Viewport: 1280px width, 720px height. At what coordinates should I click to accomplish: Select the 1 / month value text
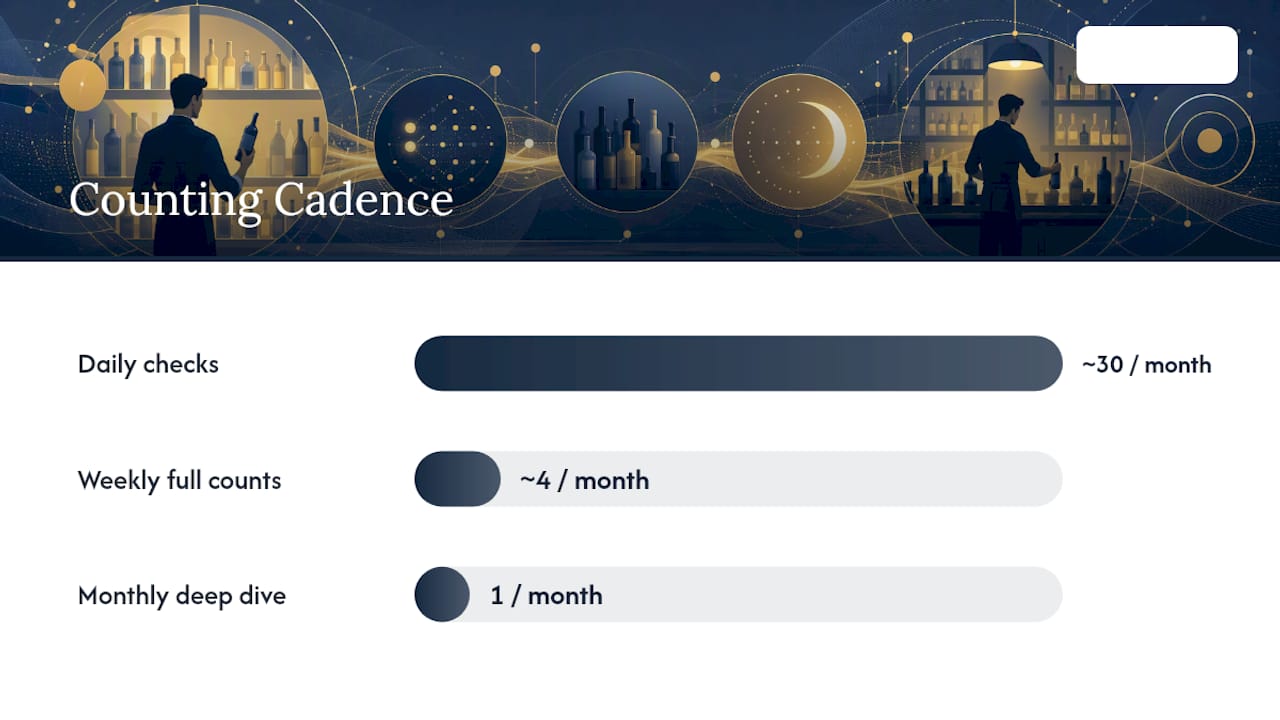[x=546, y=596]
